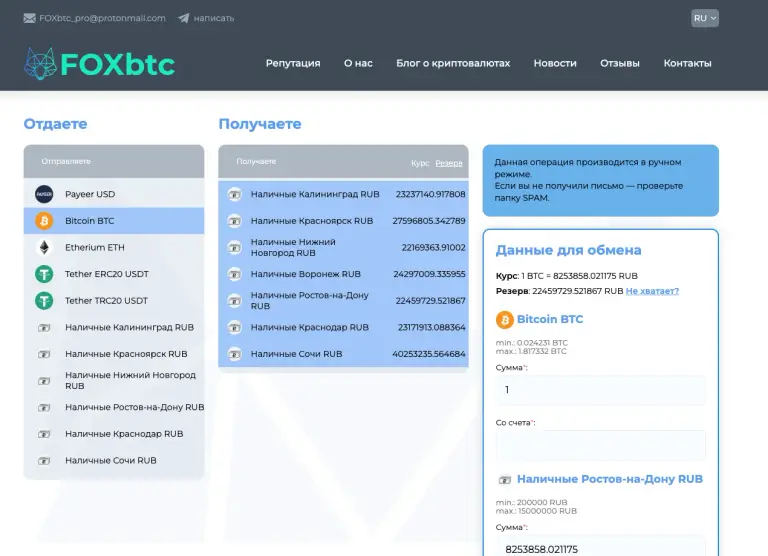The width and height of the screenshot is (768, 556).
Task: Click cash icon of Сочи row in receive list
Action: pos(235,354)
